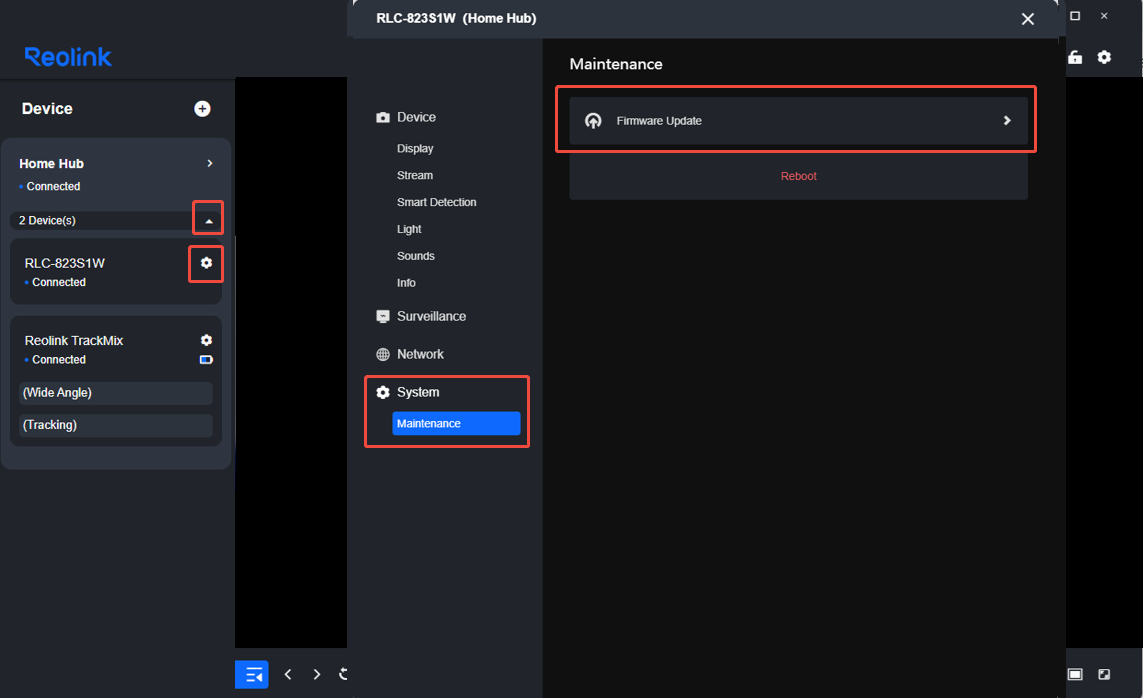This screenshot has width=1143, height=698.
Task: Open the Light settings page
Action: [x=409, y=230]
